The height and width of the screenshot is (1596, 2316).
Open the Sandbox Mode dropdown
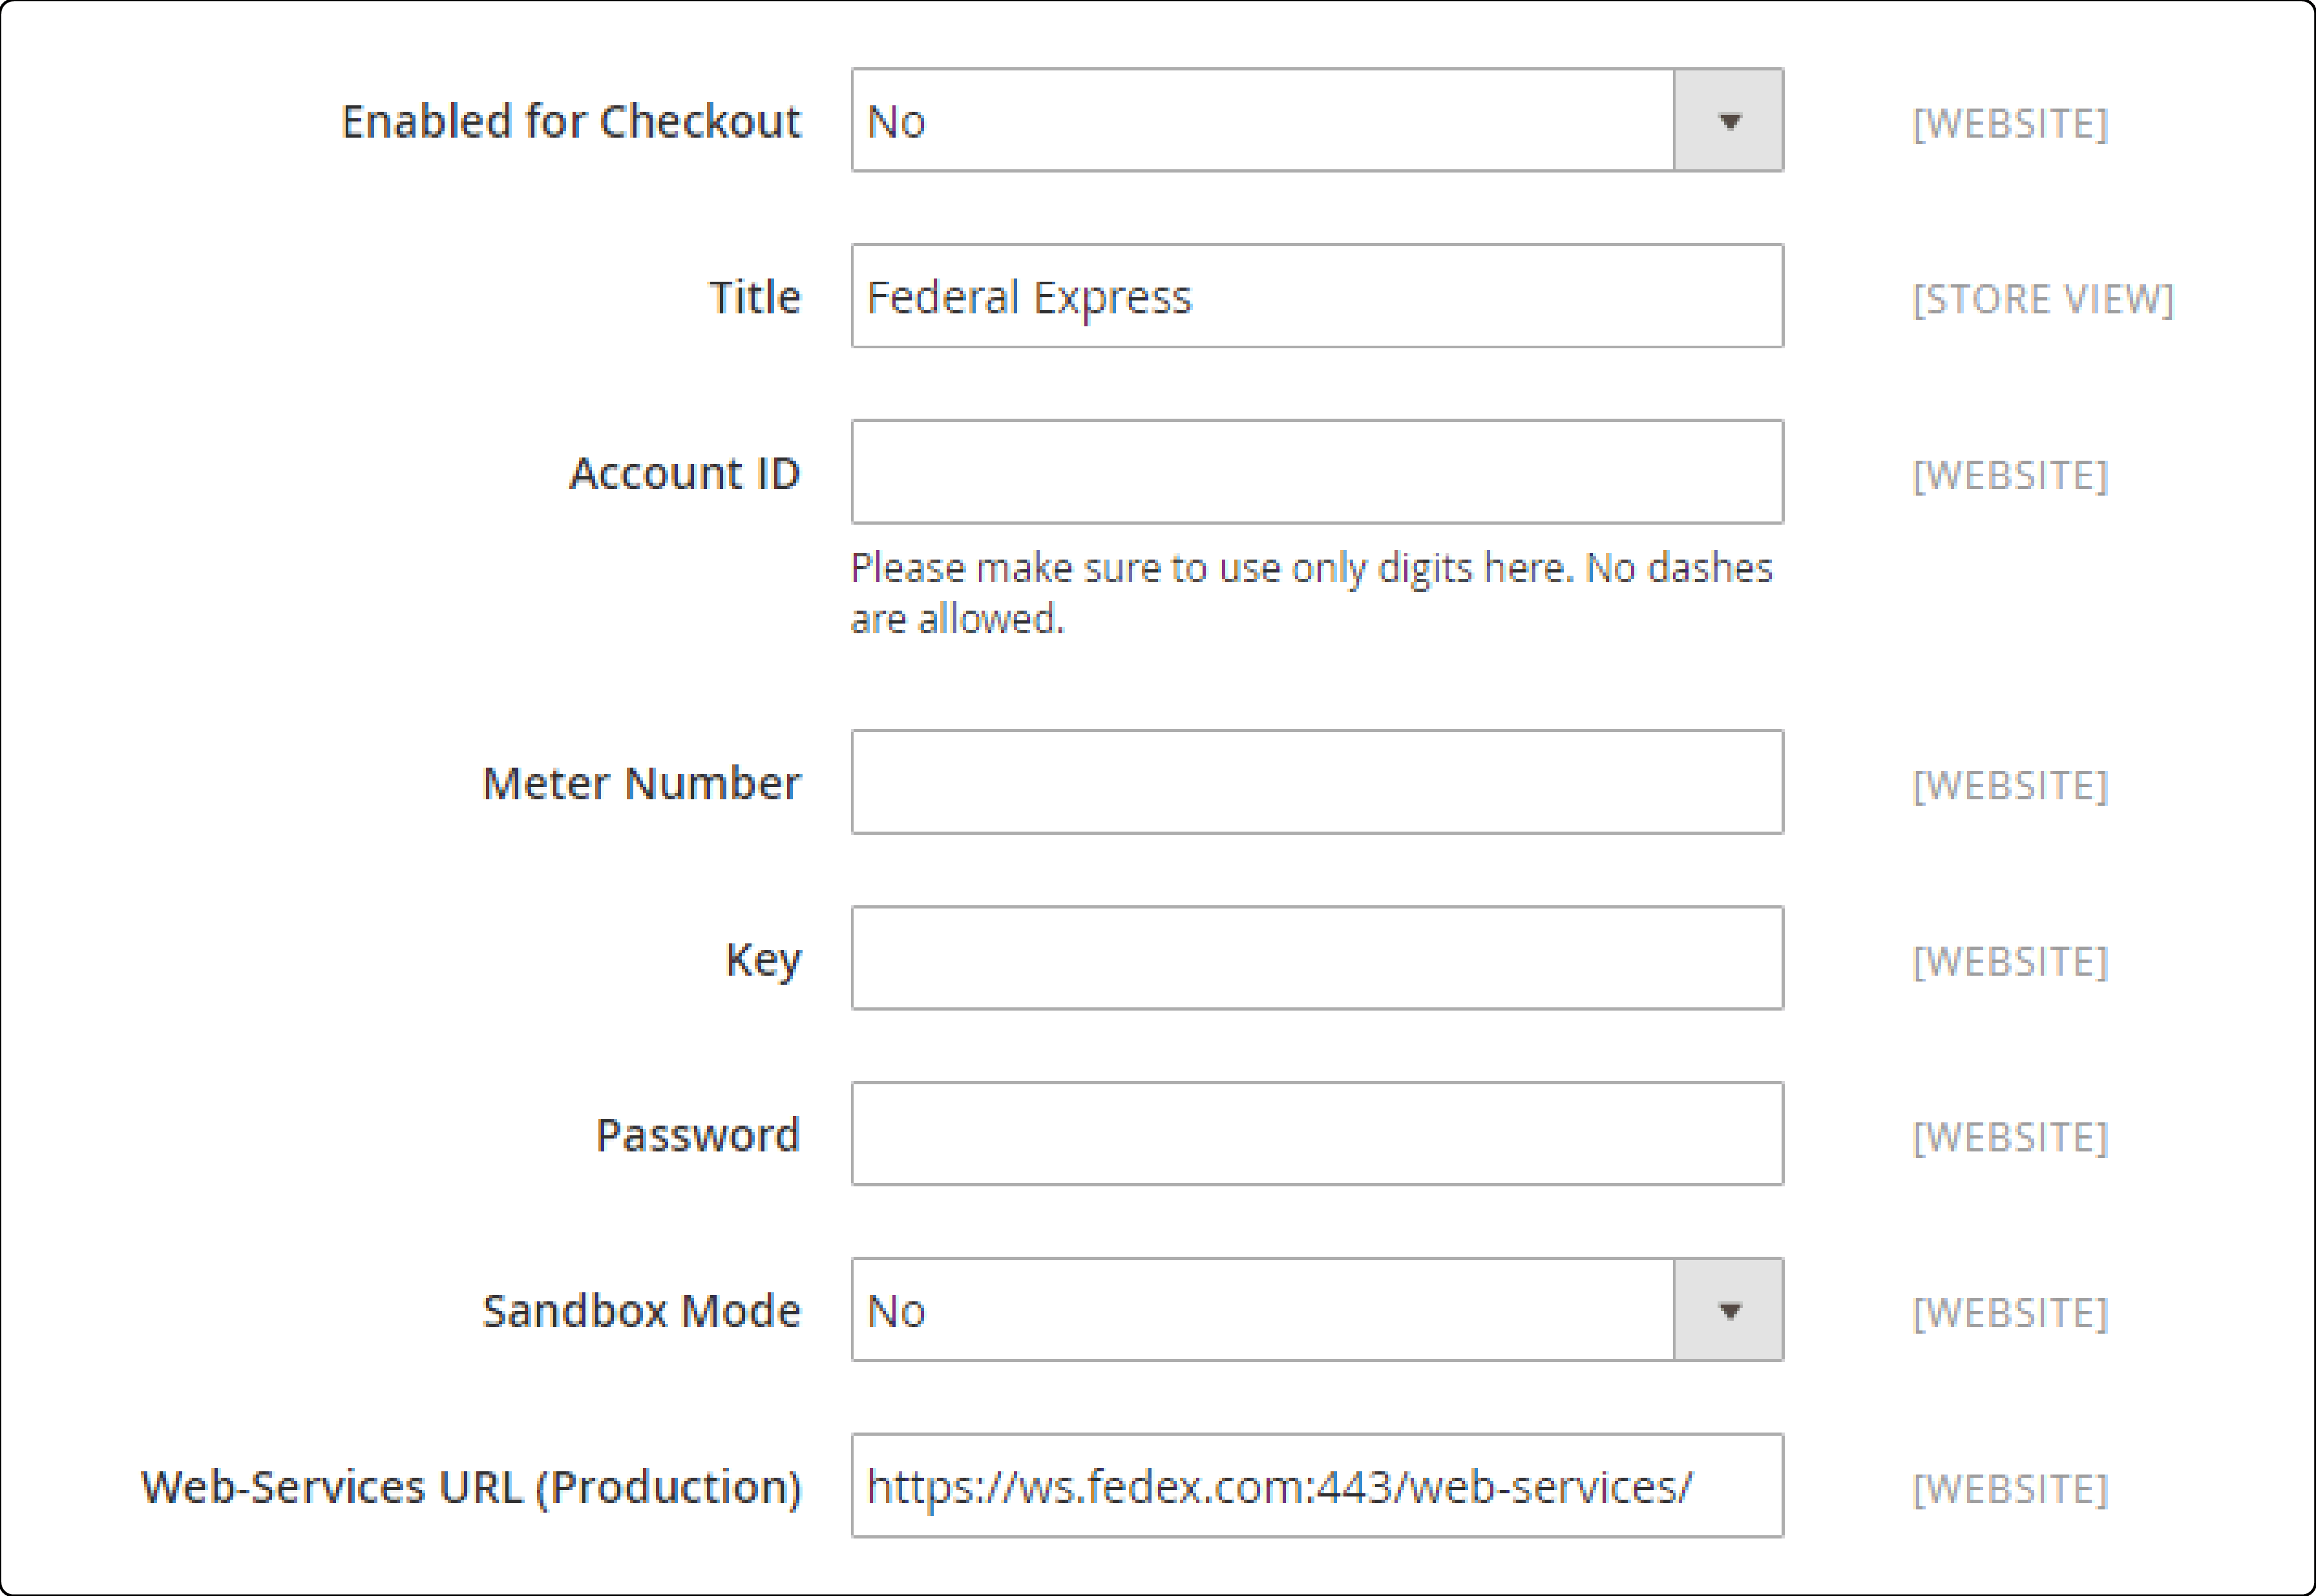click(x=1317, y=1309)
